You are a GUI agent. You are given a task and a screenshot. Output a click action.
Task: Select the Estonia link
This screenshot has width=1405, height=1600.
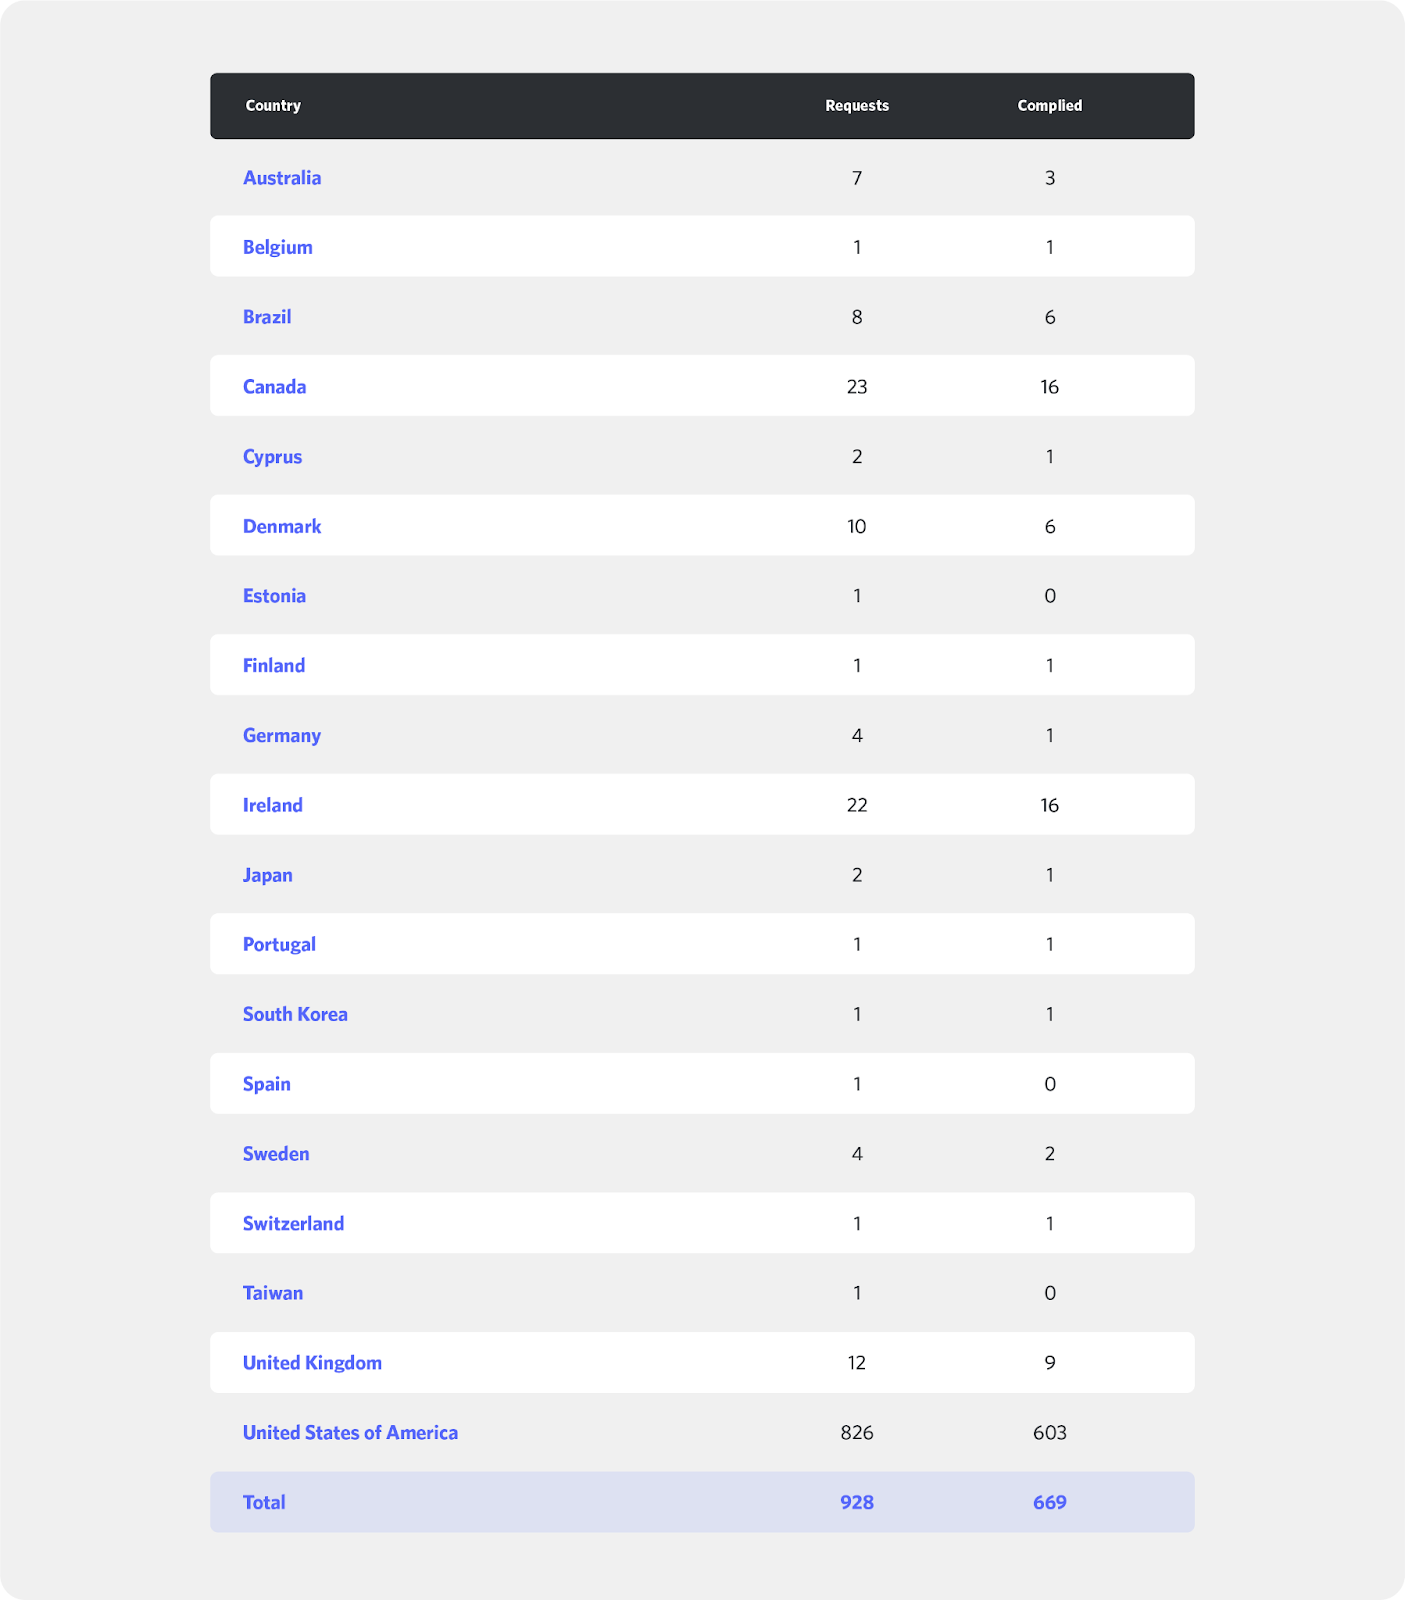pyautogui.click(x=274, y=596)
